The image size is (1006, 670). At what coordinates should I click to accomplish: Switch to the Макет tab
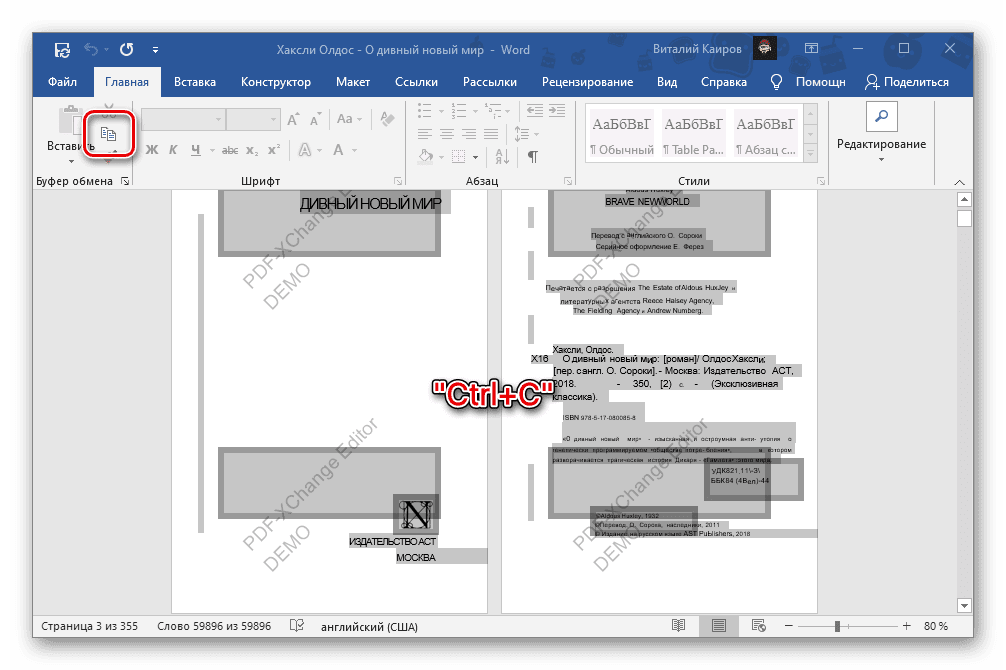[353, 82]
